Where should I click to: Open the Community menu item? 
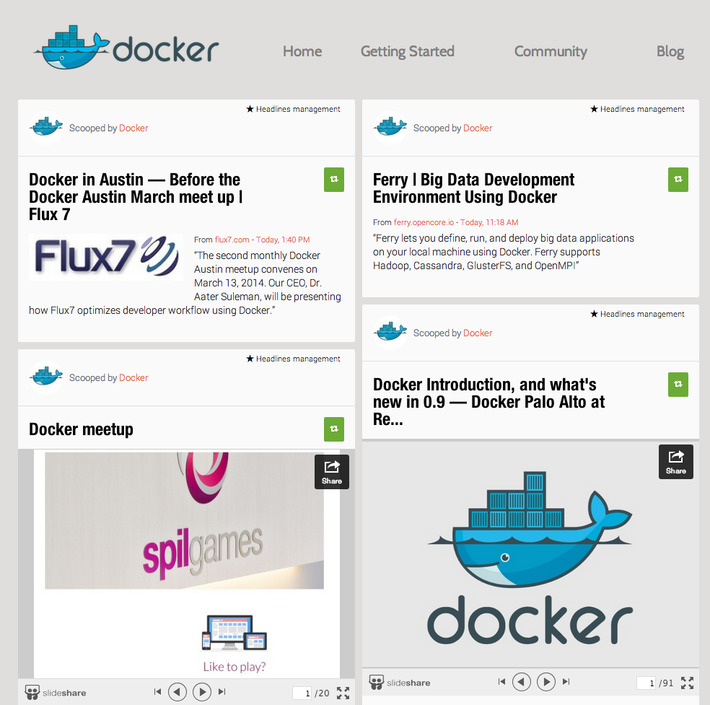tap(550, 51)
